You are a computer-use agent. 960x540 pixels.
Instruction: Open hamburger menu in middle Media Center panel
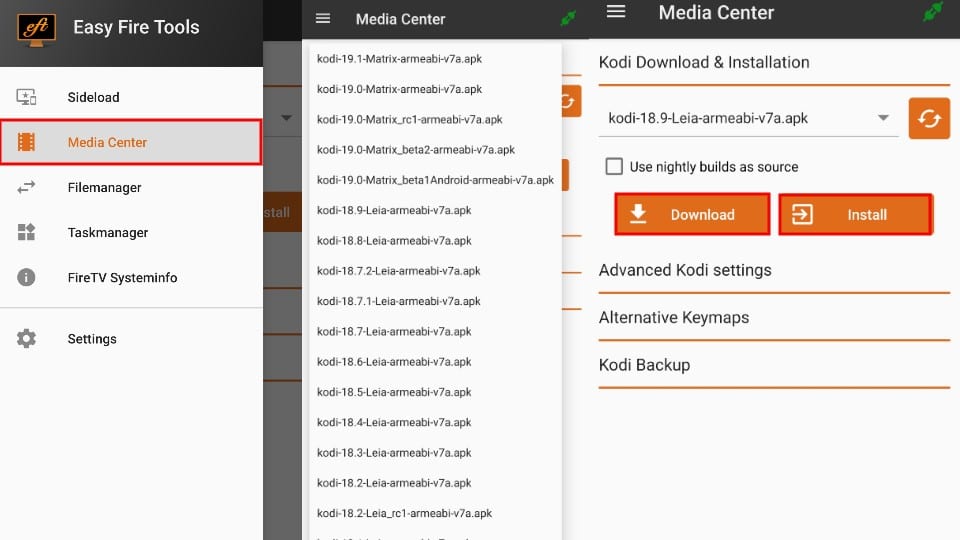tap(323, 19)
